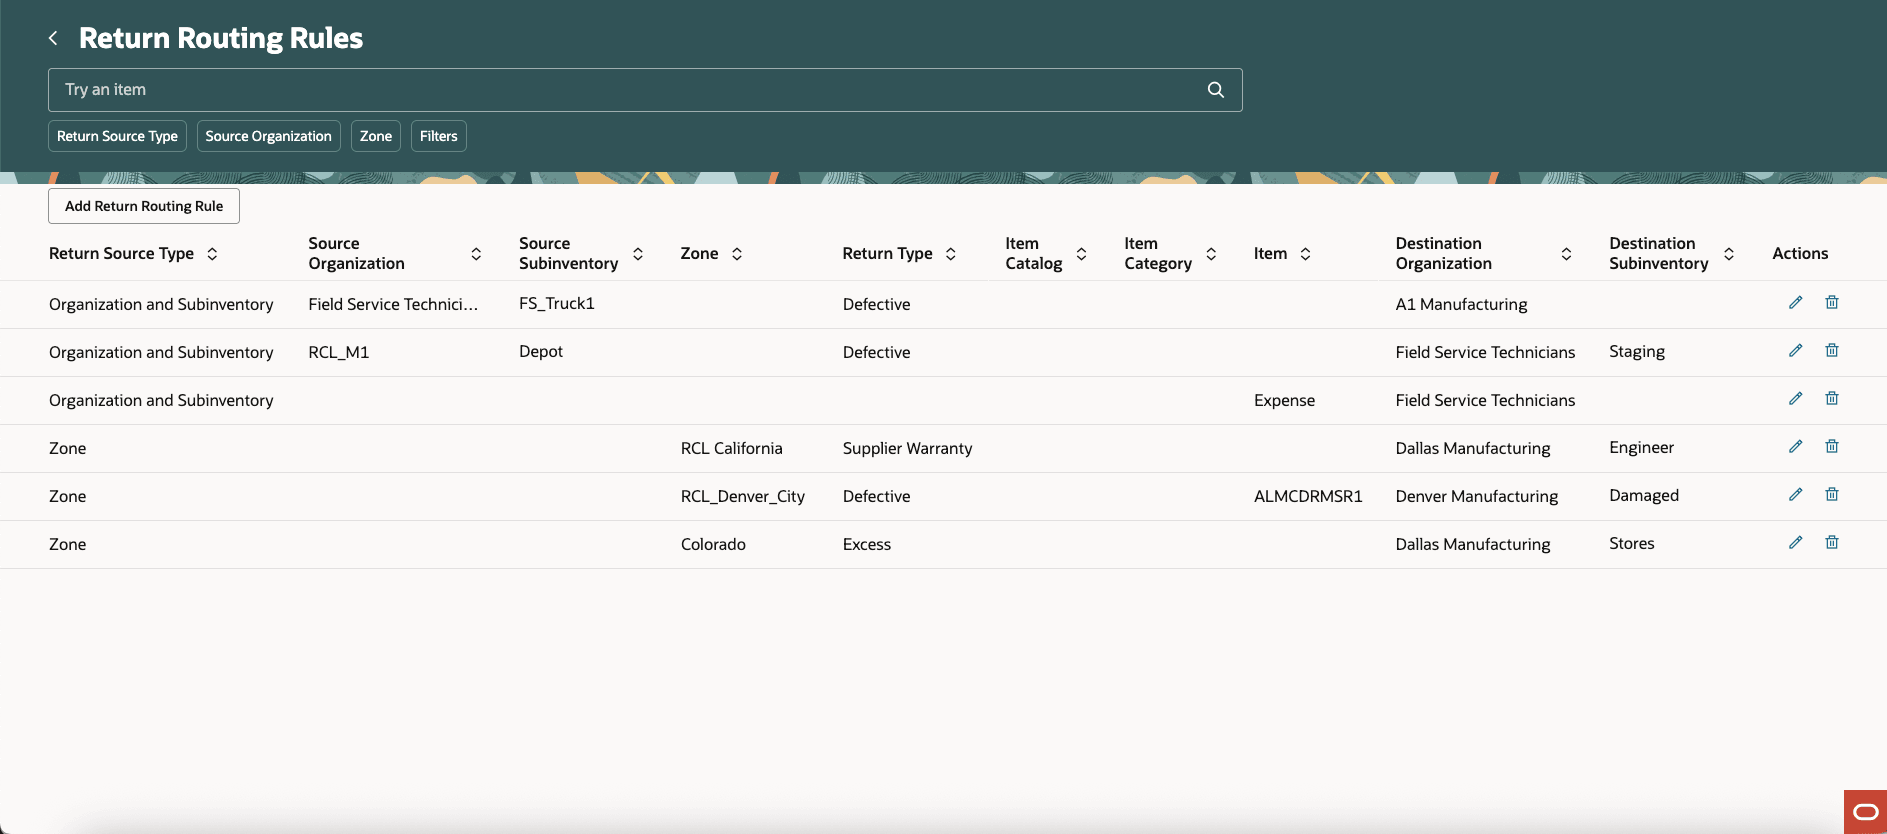
Task: Select the Staging destination subinventory cell
Action: [x=1637, y=351]
